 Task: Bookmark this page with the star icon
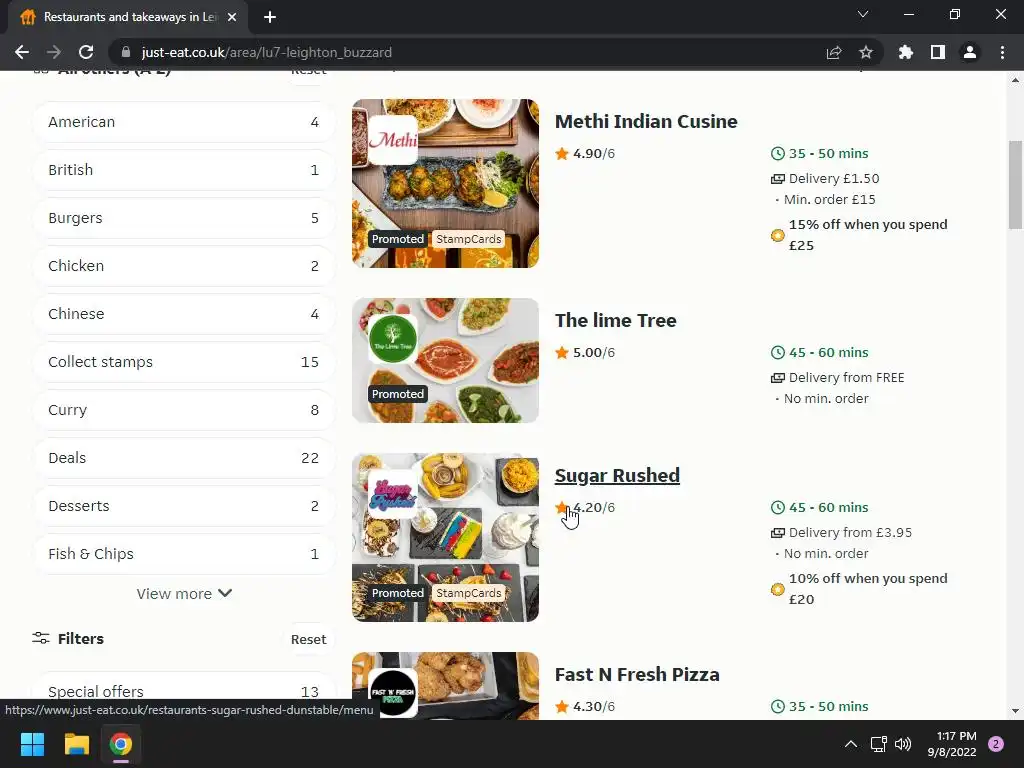point(866,52)
